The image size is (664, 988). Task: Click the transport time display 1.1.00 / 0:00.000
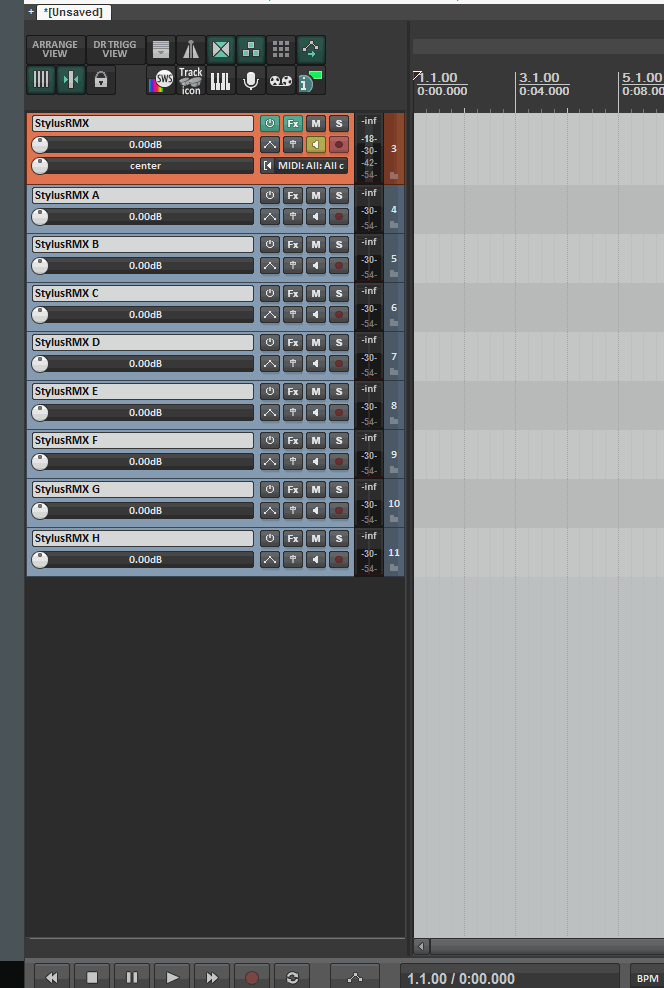point(461,979)
